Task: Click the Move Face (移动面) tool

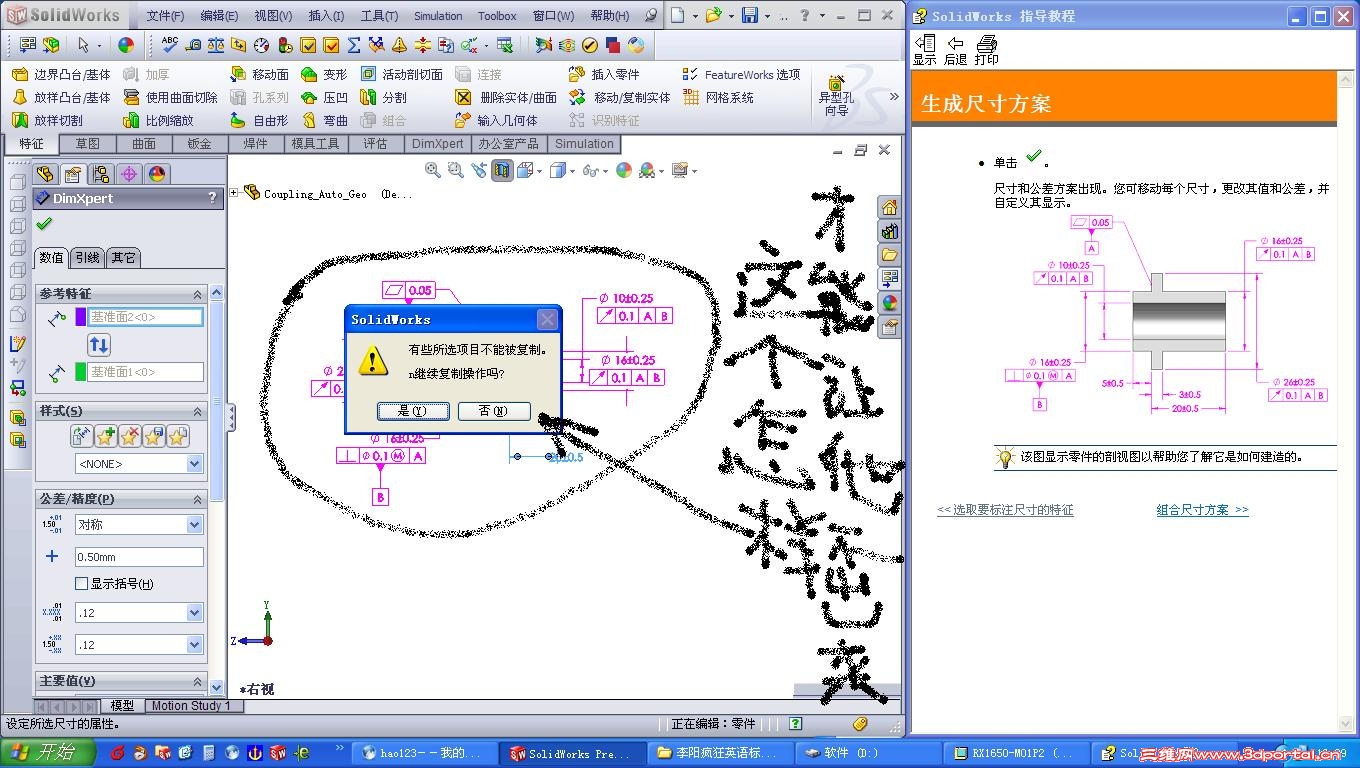Action: tap(259, 74)
